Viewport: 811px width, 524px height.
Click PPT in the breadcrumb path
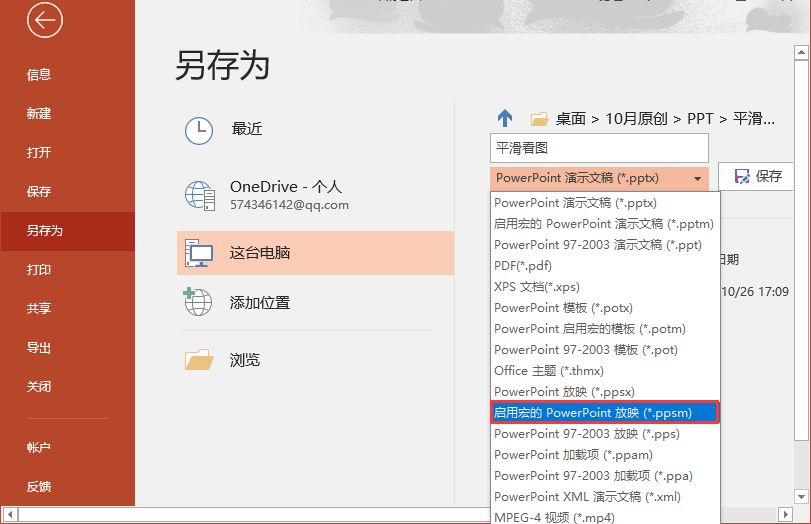click(700, 119)
